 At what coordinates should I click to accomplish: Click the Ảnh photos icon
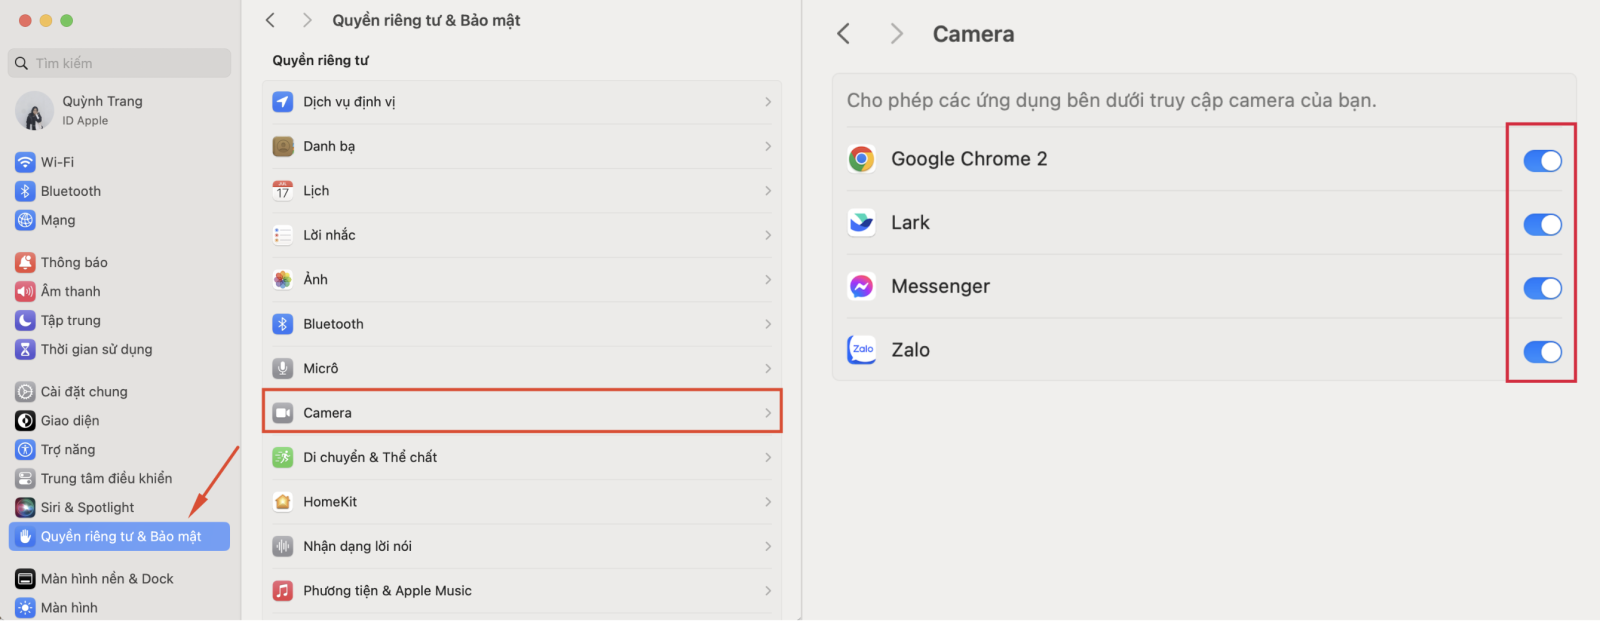pos(283,280)
